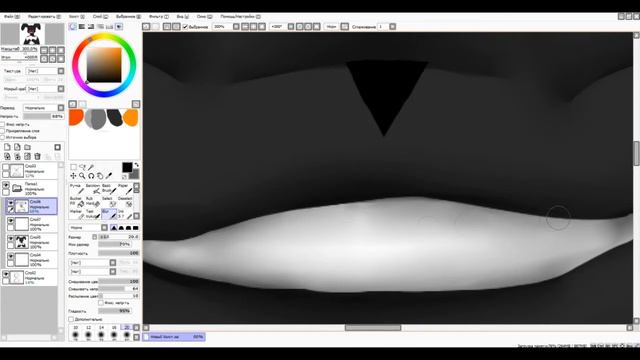This screenshot has height=360, width=640.
Task: Hide the Слой7 layer
Action: (11, 220)
